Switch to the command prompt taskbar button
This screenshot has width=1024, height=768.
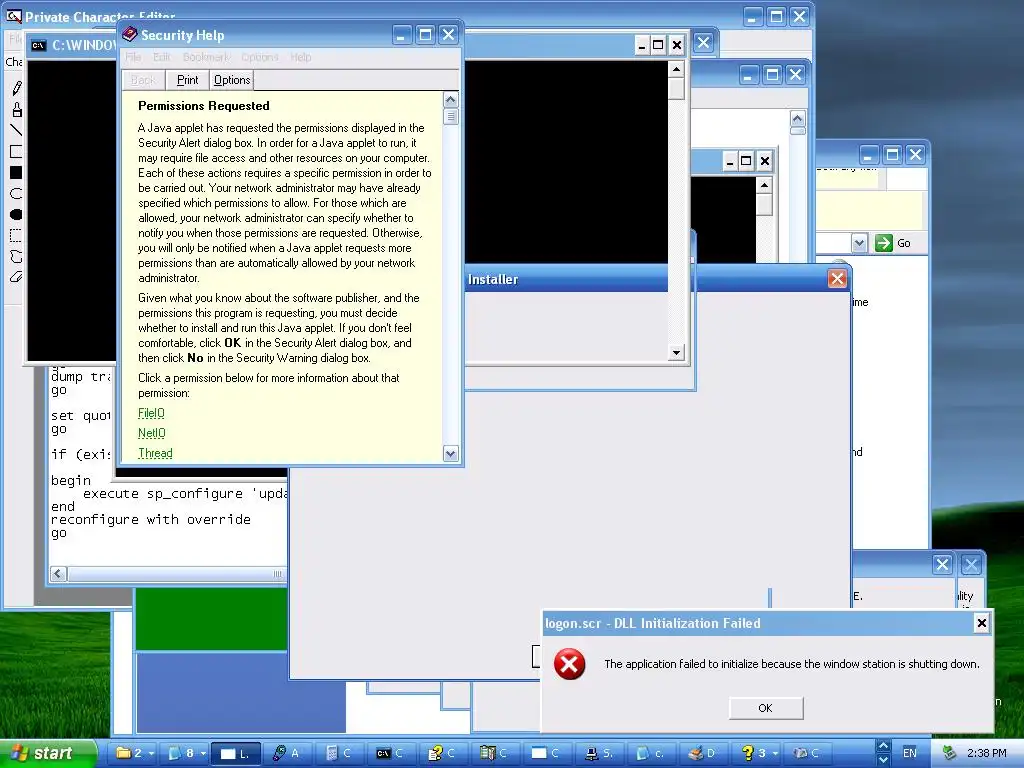click(x=391, y=753)
